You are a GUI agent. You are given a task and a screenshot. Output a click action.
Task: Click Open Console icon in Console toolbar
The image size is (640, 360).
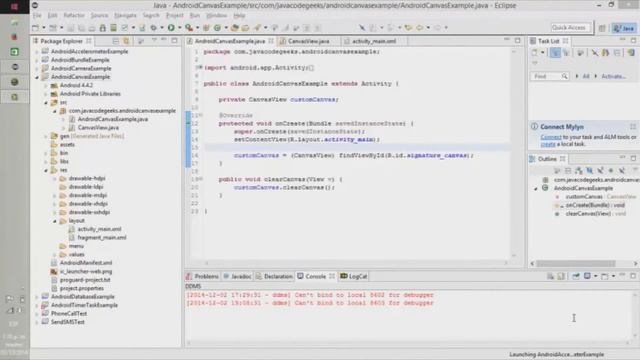604,276
